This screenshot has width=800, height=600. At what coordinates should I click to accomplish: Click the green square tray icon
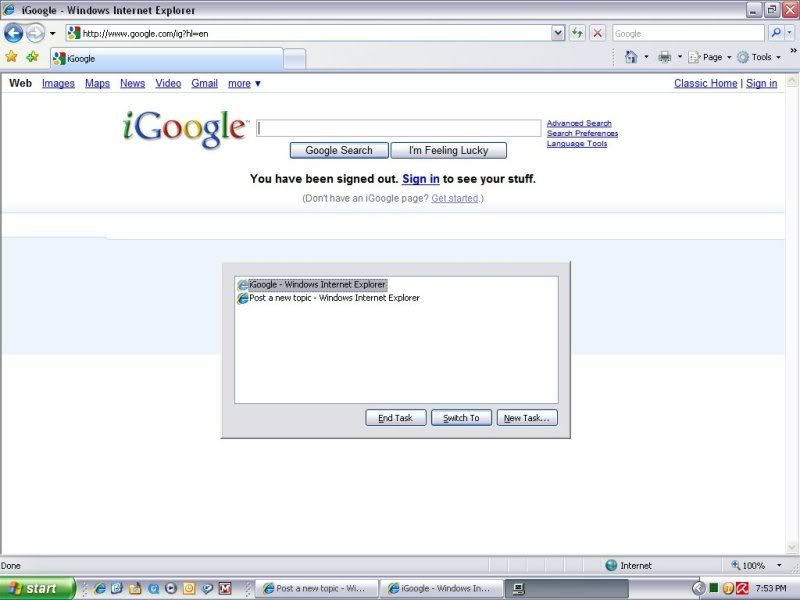pyautogui.click(x=714, y=588)
